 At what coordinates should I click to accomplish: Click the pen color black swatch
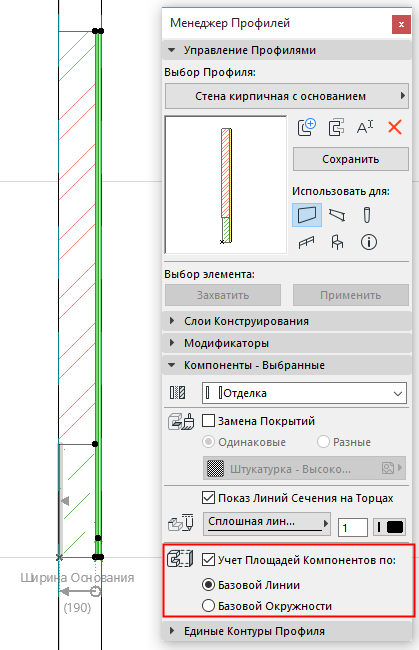pos(395,527)
